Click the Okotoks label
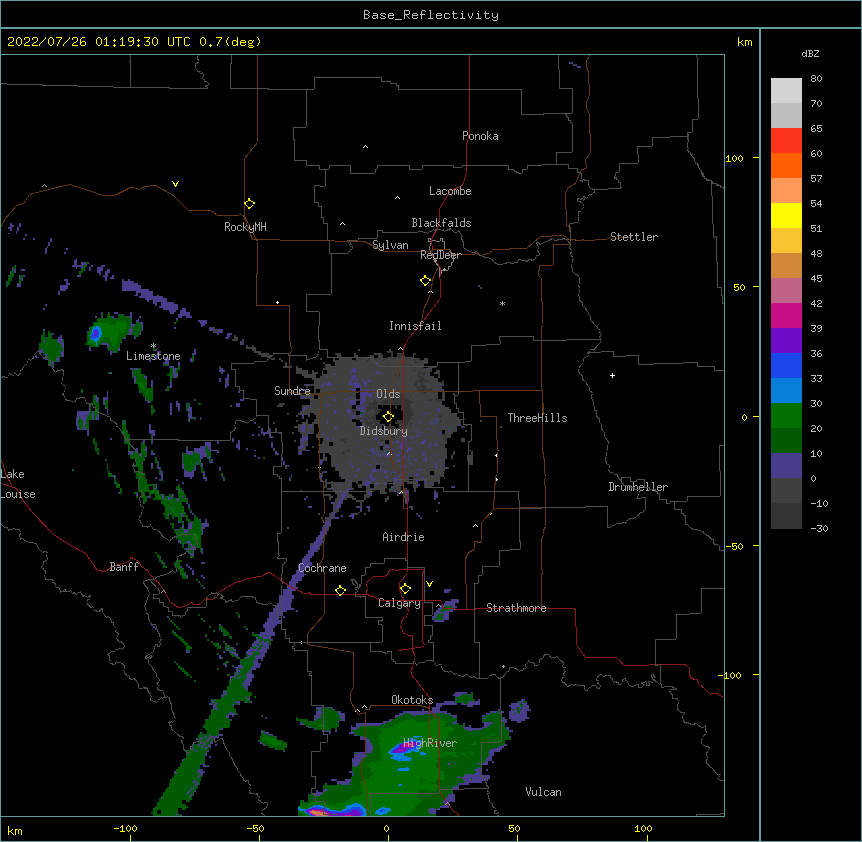Screen dimensions: 862x842 pos(412,700)
